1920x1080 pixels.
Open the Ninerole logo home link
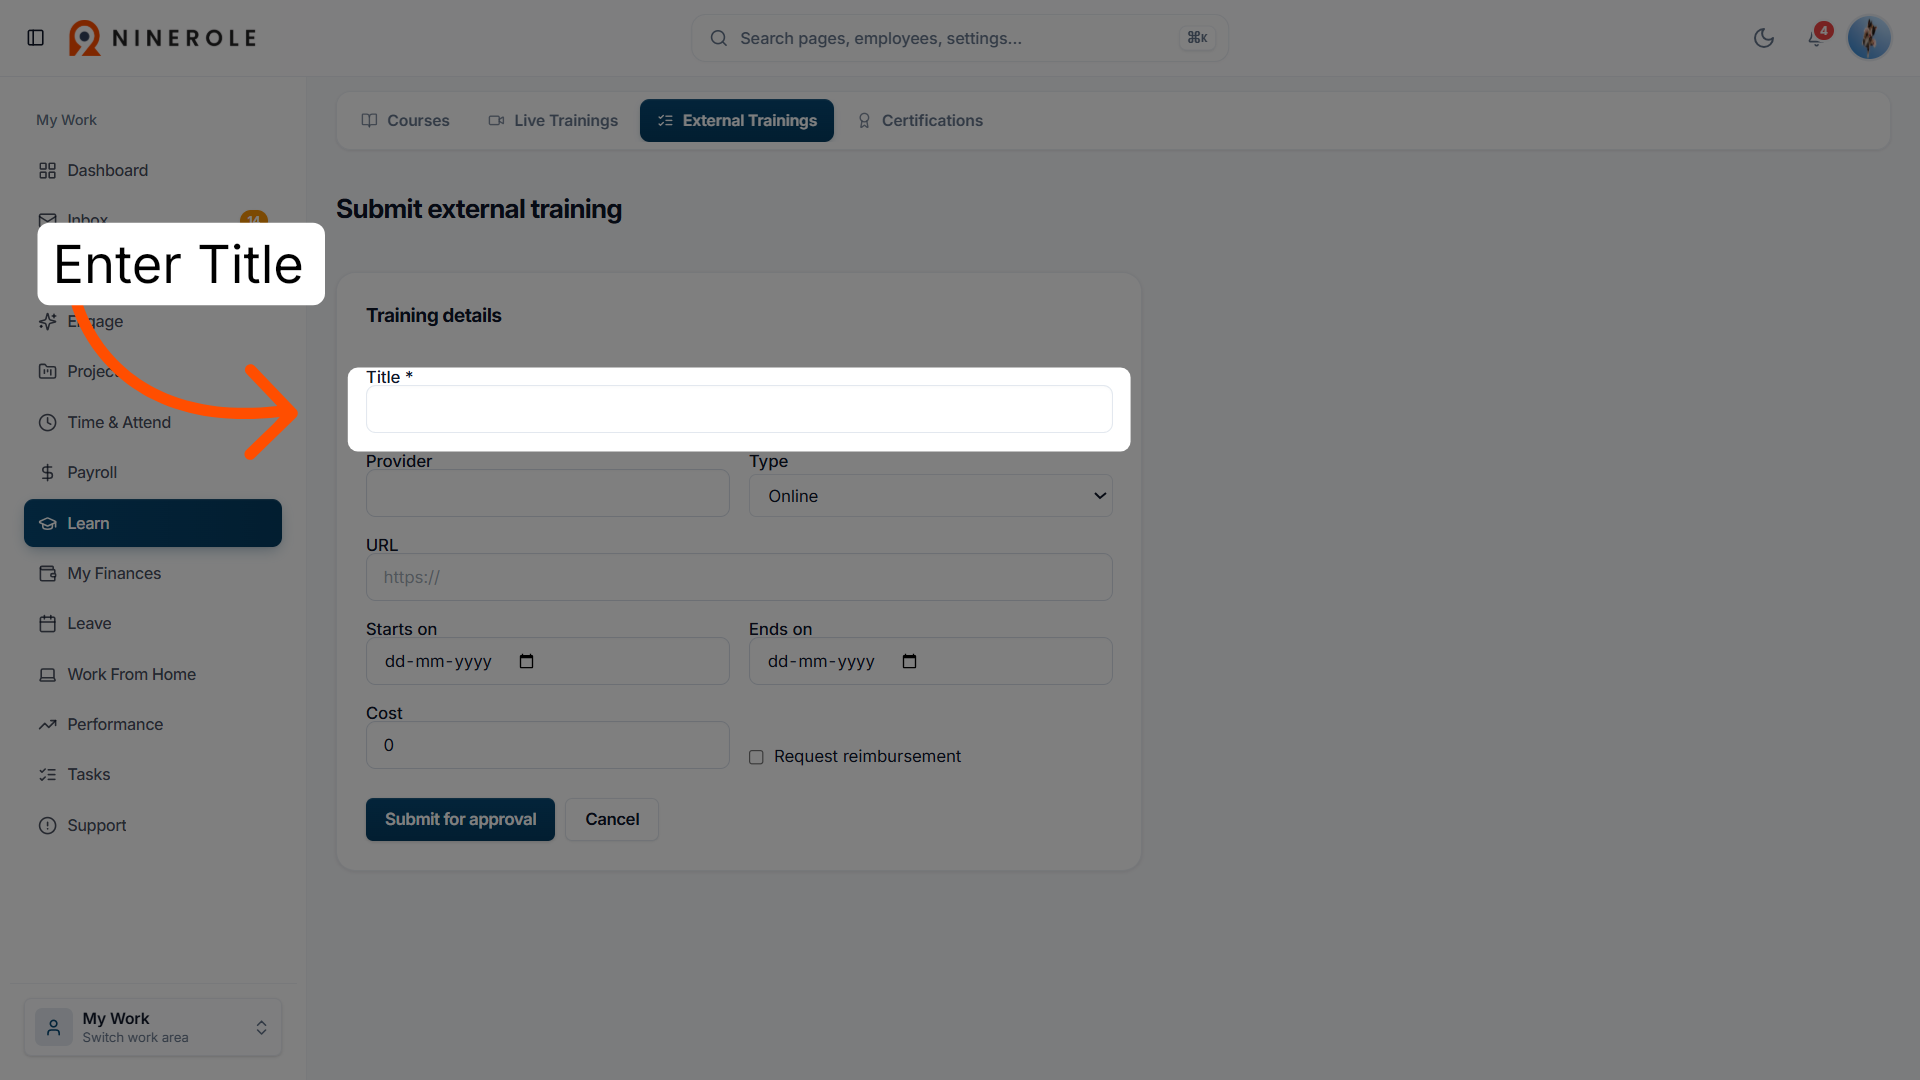click(163, 38)
